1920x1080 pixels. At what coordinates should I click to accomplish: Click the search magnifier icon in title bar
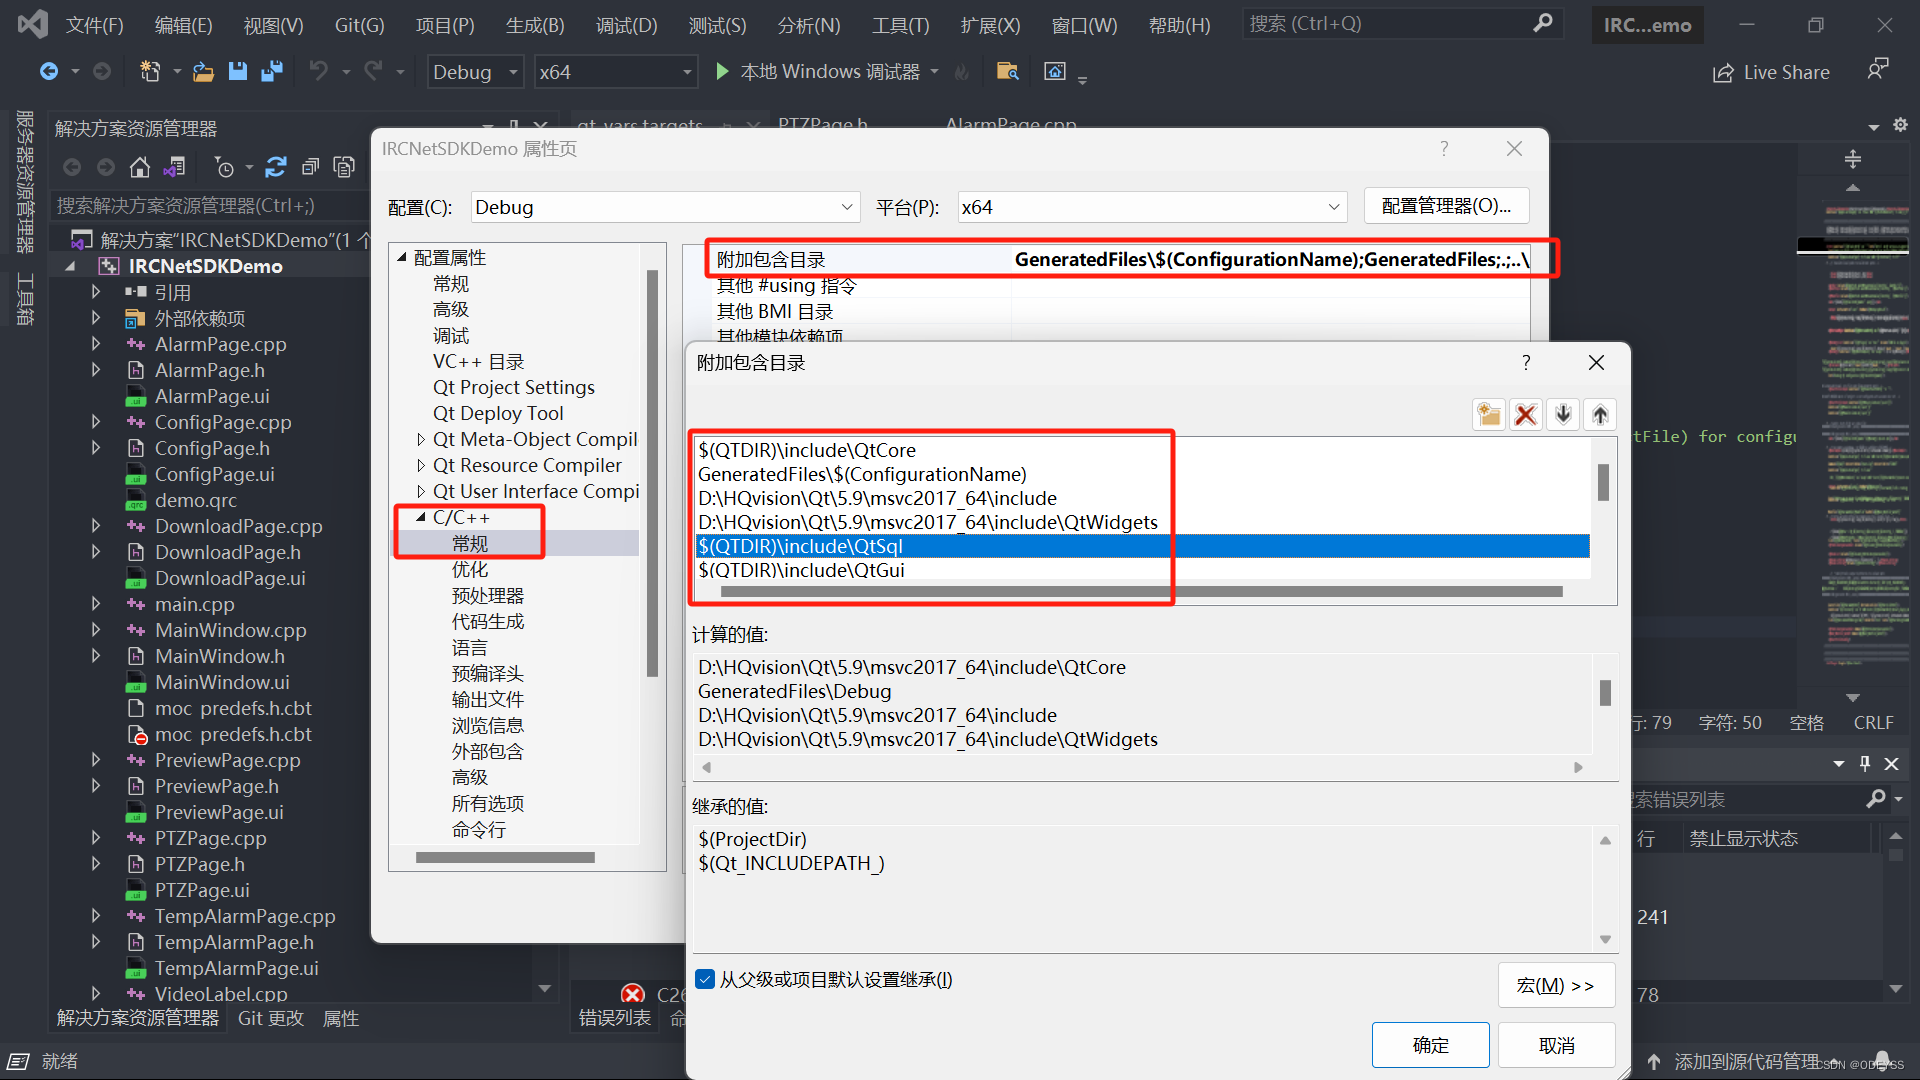(1543, 23)
